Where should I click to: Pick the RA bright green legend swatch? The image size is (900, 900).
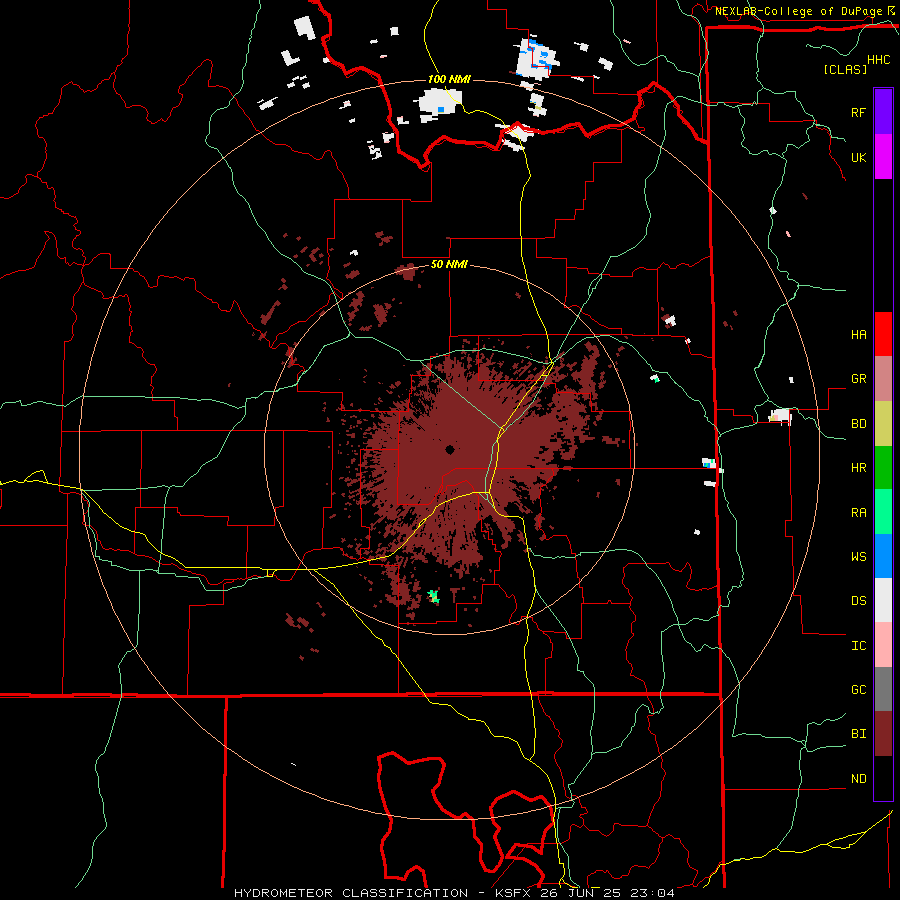pos(883,512)
